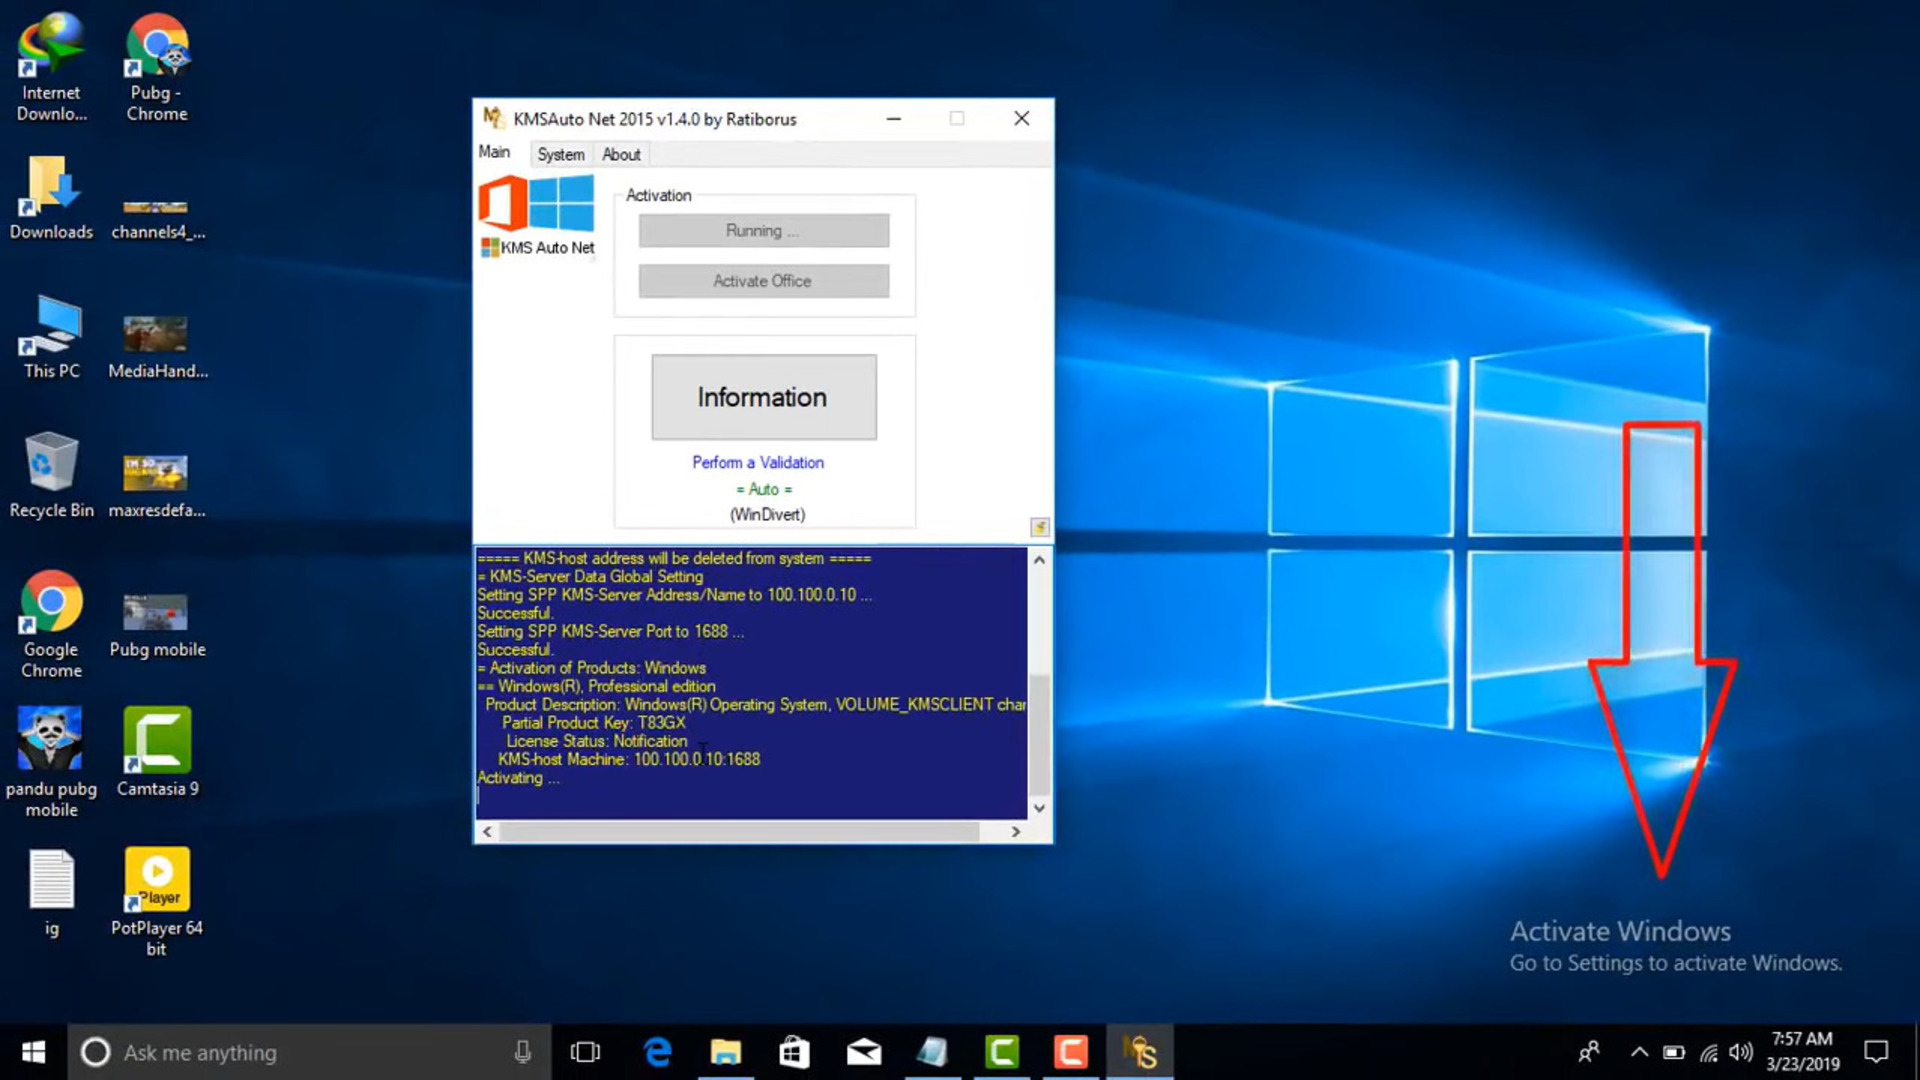This screenshot has width=1920, height=1080.
Task: Scroll down the activation log
Action: [x=1039, y=807]
